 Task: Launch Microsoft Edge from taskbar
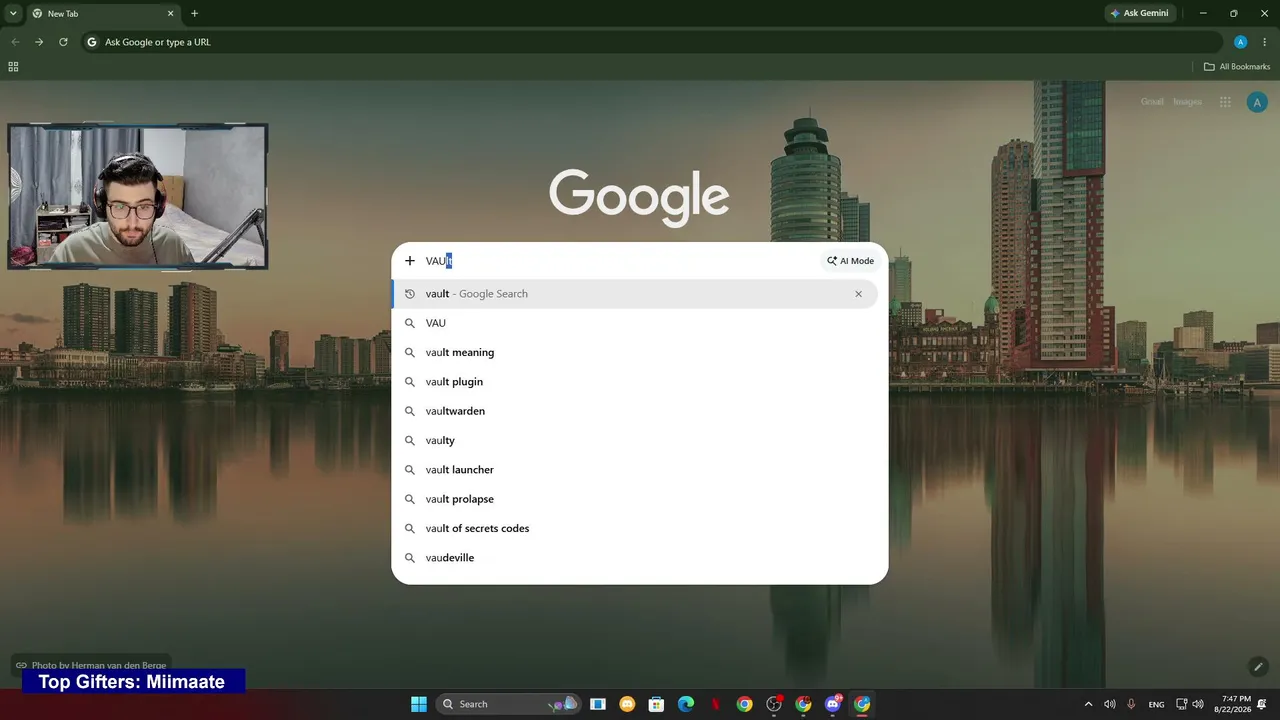click(x=686, y=704)
